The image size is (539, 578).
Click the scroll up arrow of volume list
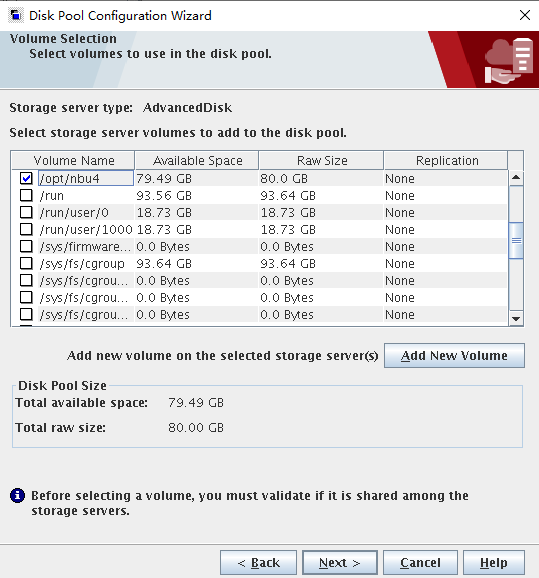click(x=516, y=178)
